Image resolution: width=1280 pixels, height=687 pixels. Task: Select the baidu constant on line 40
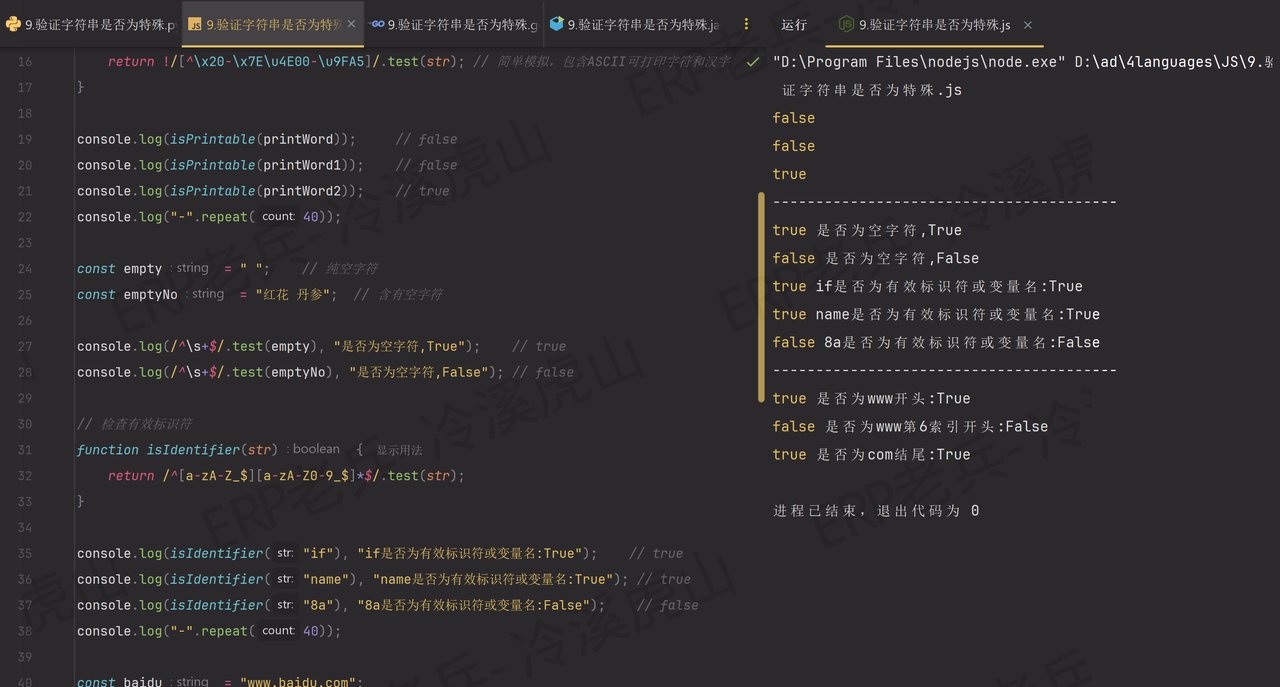coord(142,681)
